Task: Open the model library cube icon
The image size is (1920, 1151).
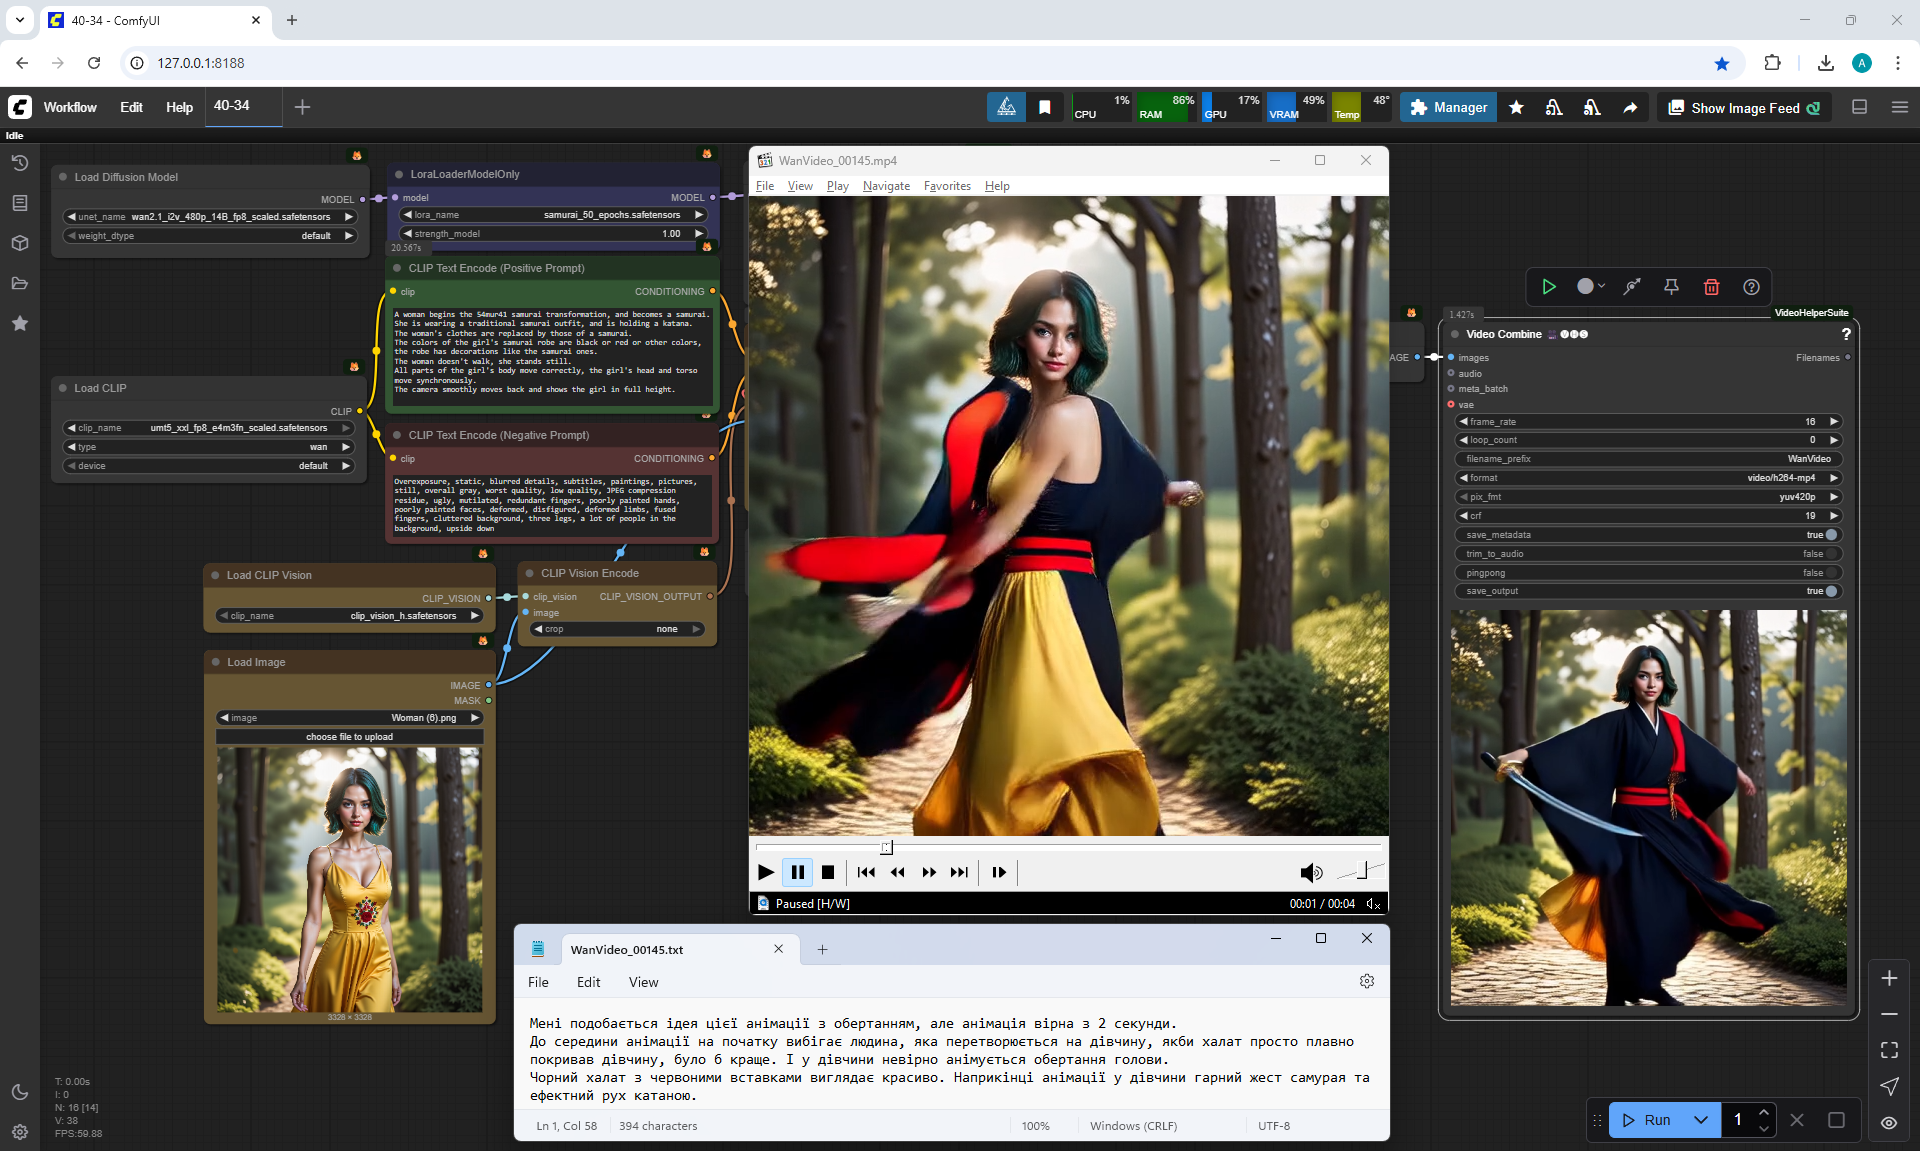Action: point(20,243)
